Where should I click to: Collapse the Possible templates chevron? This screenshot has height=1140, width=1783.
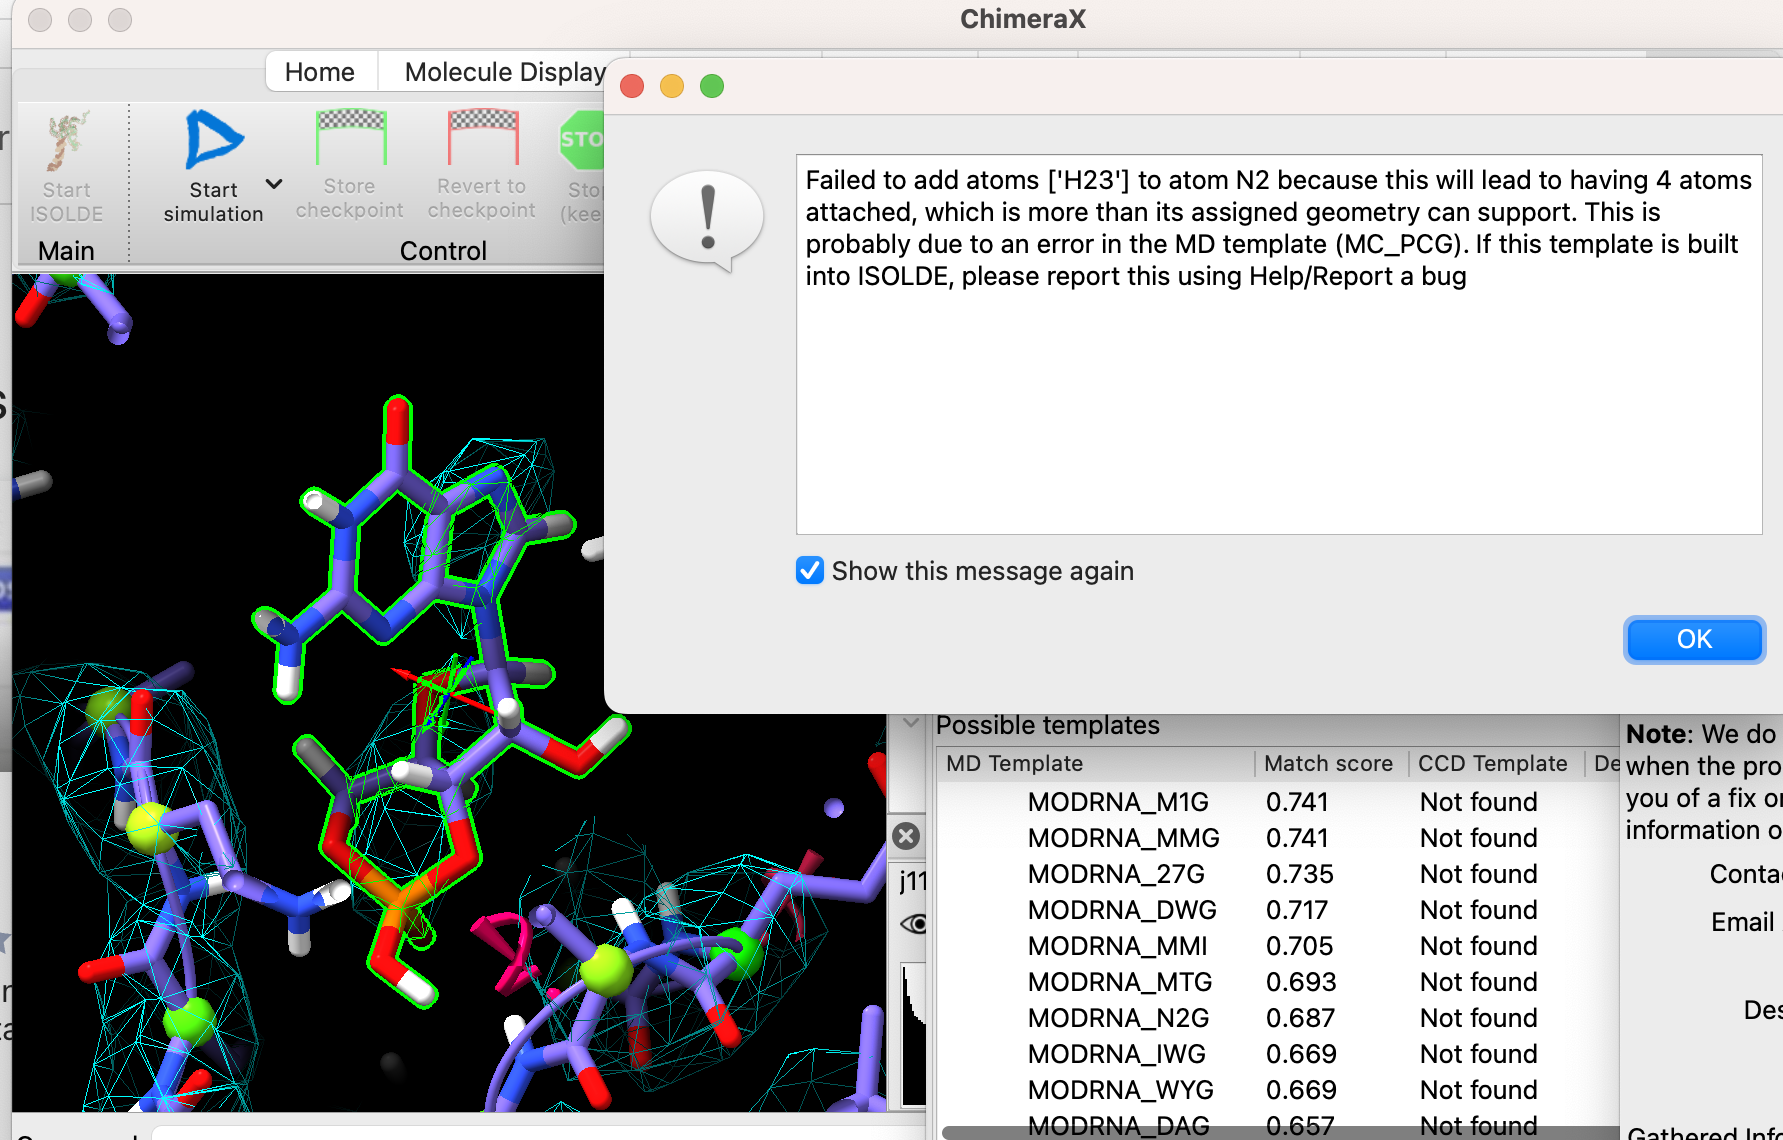click(x=911, y=723)
